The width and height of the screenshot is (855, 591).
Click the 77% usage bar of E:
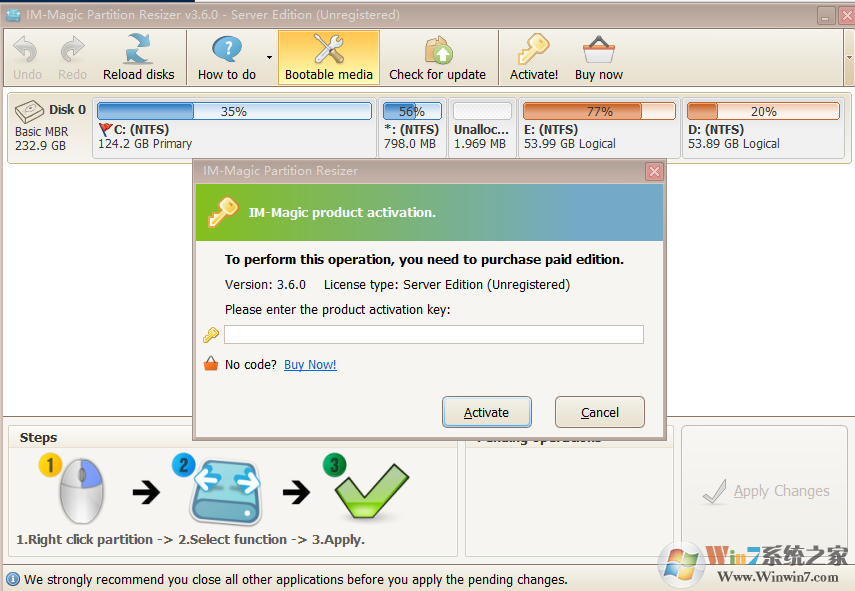[x=599, y=111]
